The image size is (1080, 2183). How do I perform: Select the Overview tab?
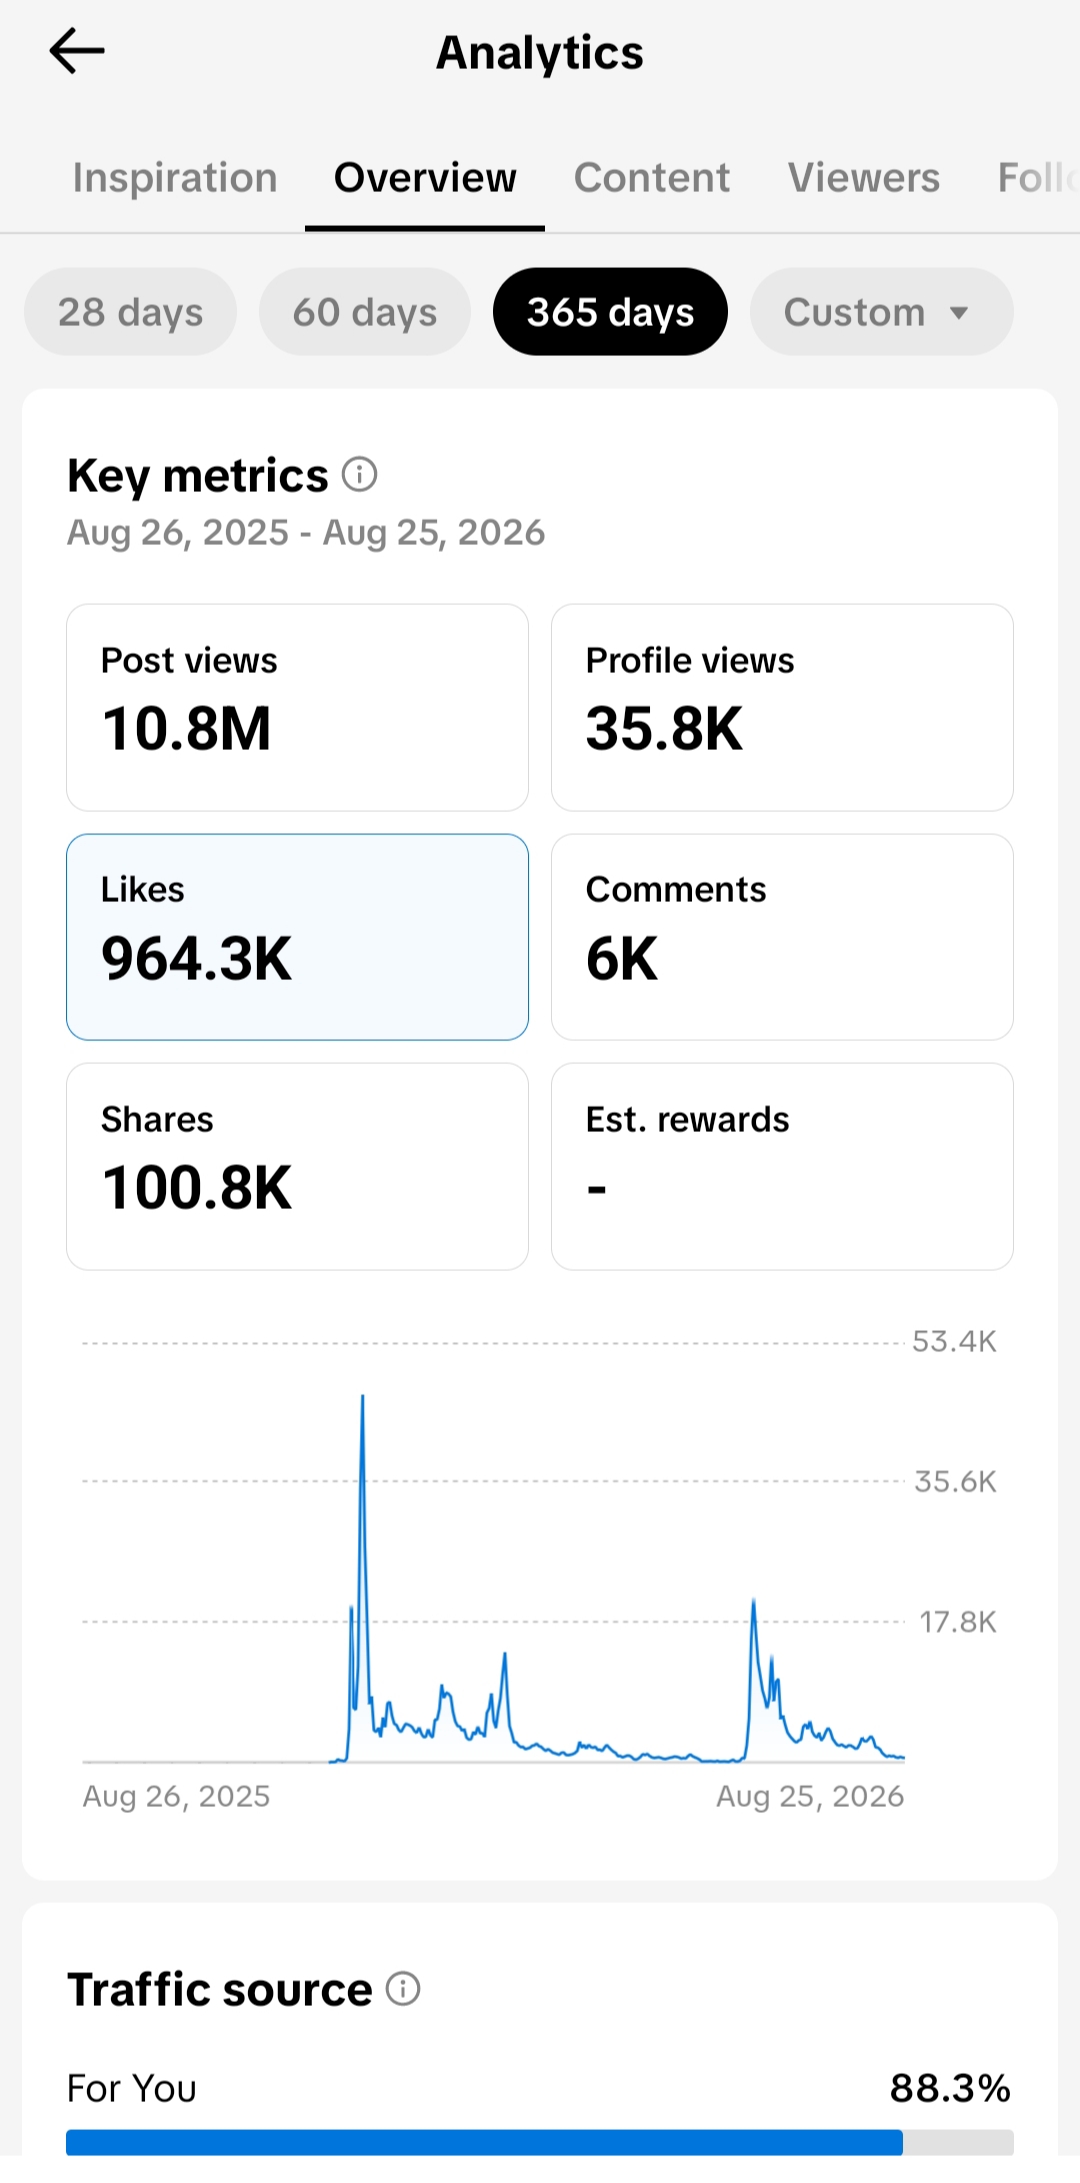(425, 178)
